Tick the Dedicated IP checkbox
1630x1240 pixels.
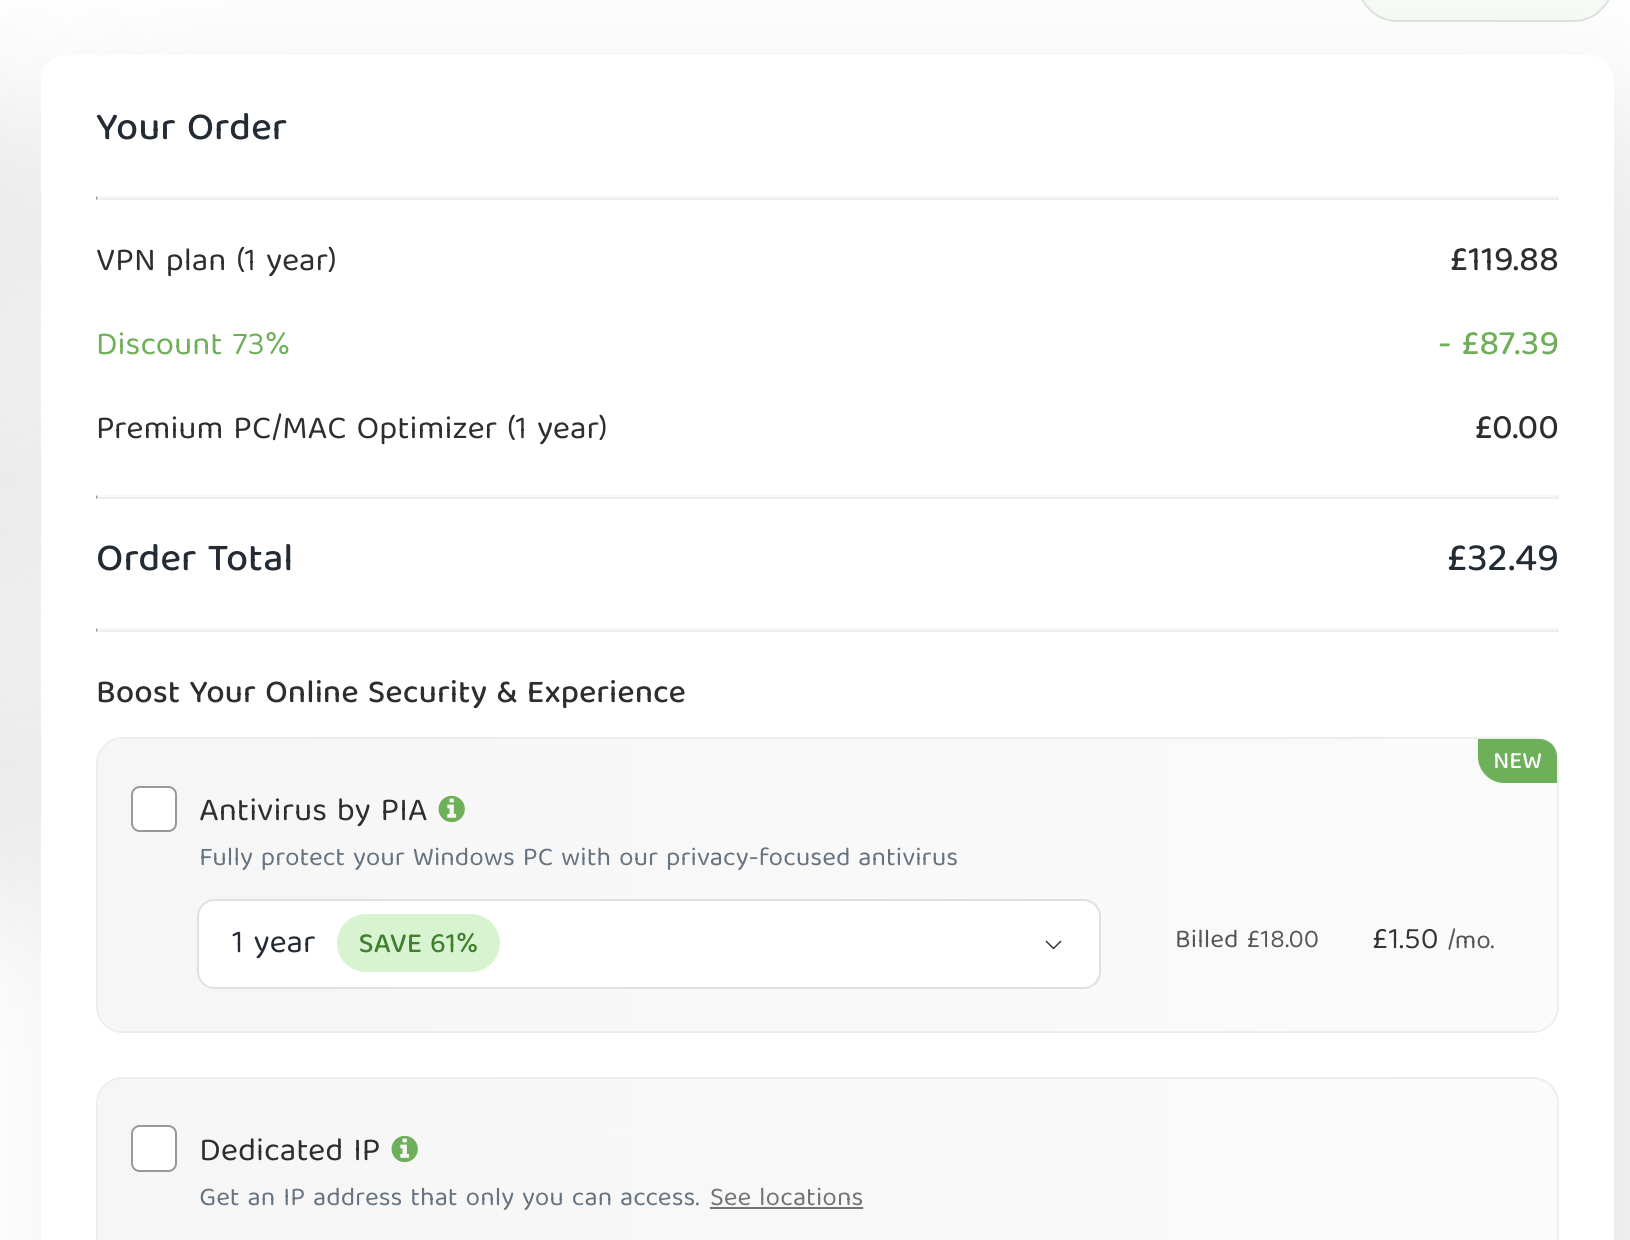point(154,1148)
